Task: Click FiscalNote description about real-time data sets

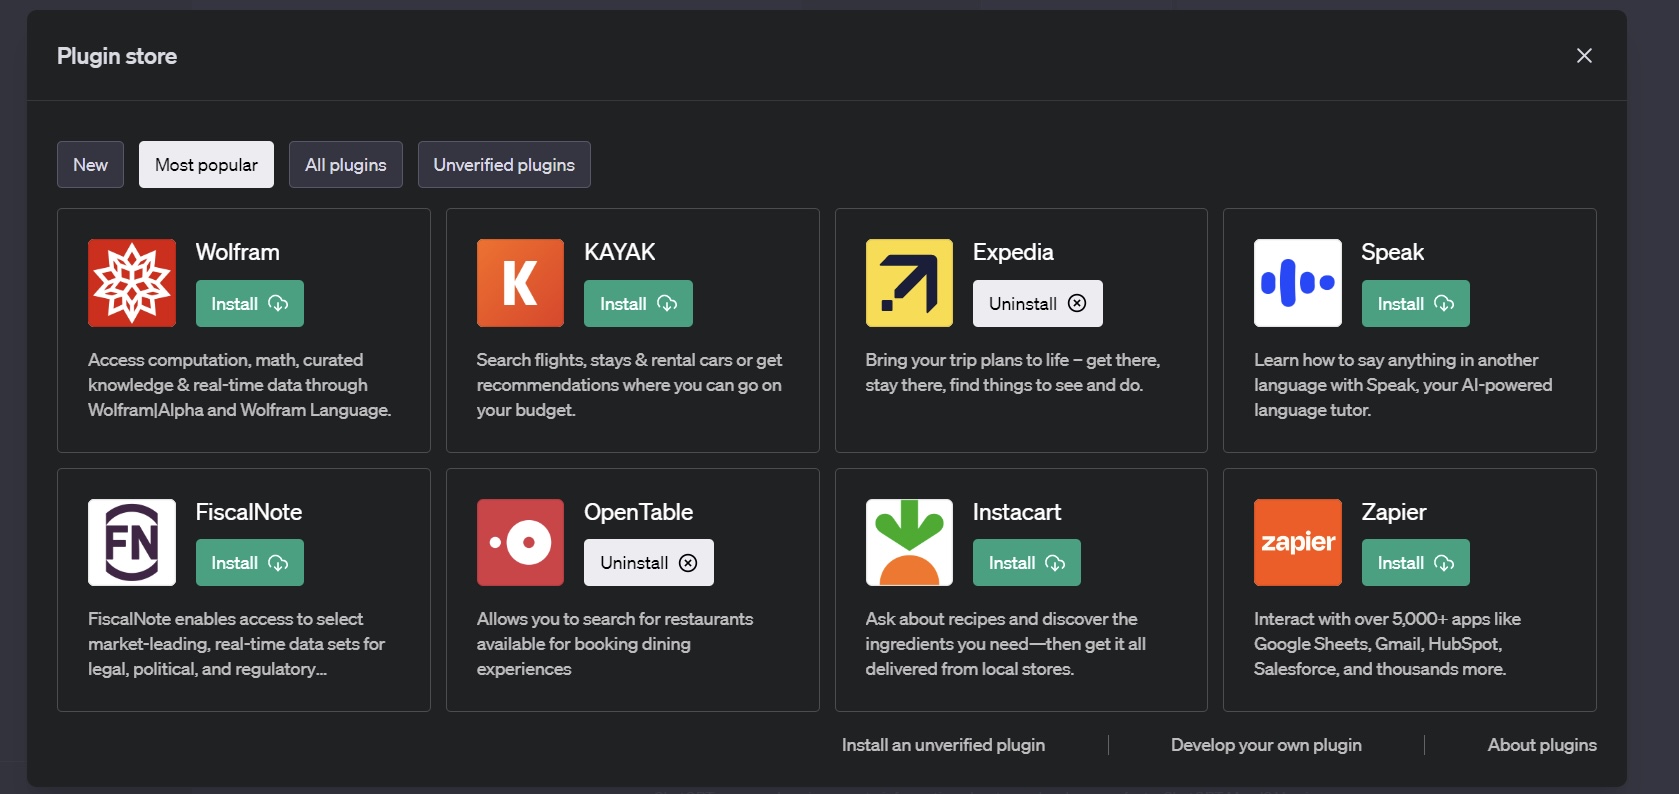Action: pyautogui.click(x=237, y=644)
